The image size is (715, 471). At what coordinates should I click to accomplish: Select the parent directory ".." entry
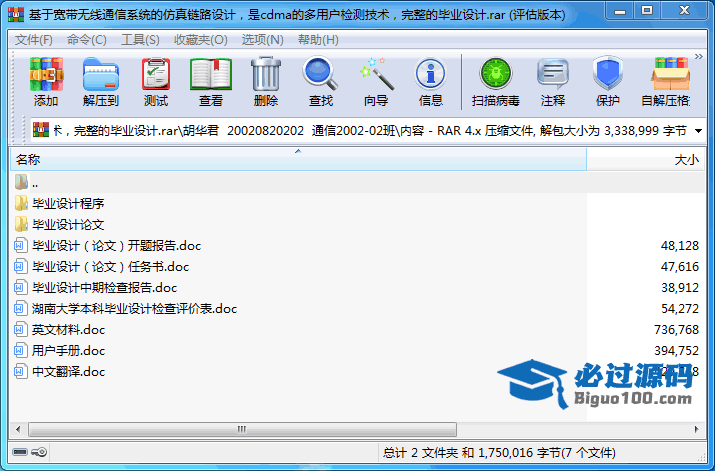tap(34, 182)
